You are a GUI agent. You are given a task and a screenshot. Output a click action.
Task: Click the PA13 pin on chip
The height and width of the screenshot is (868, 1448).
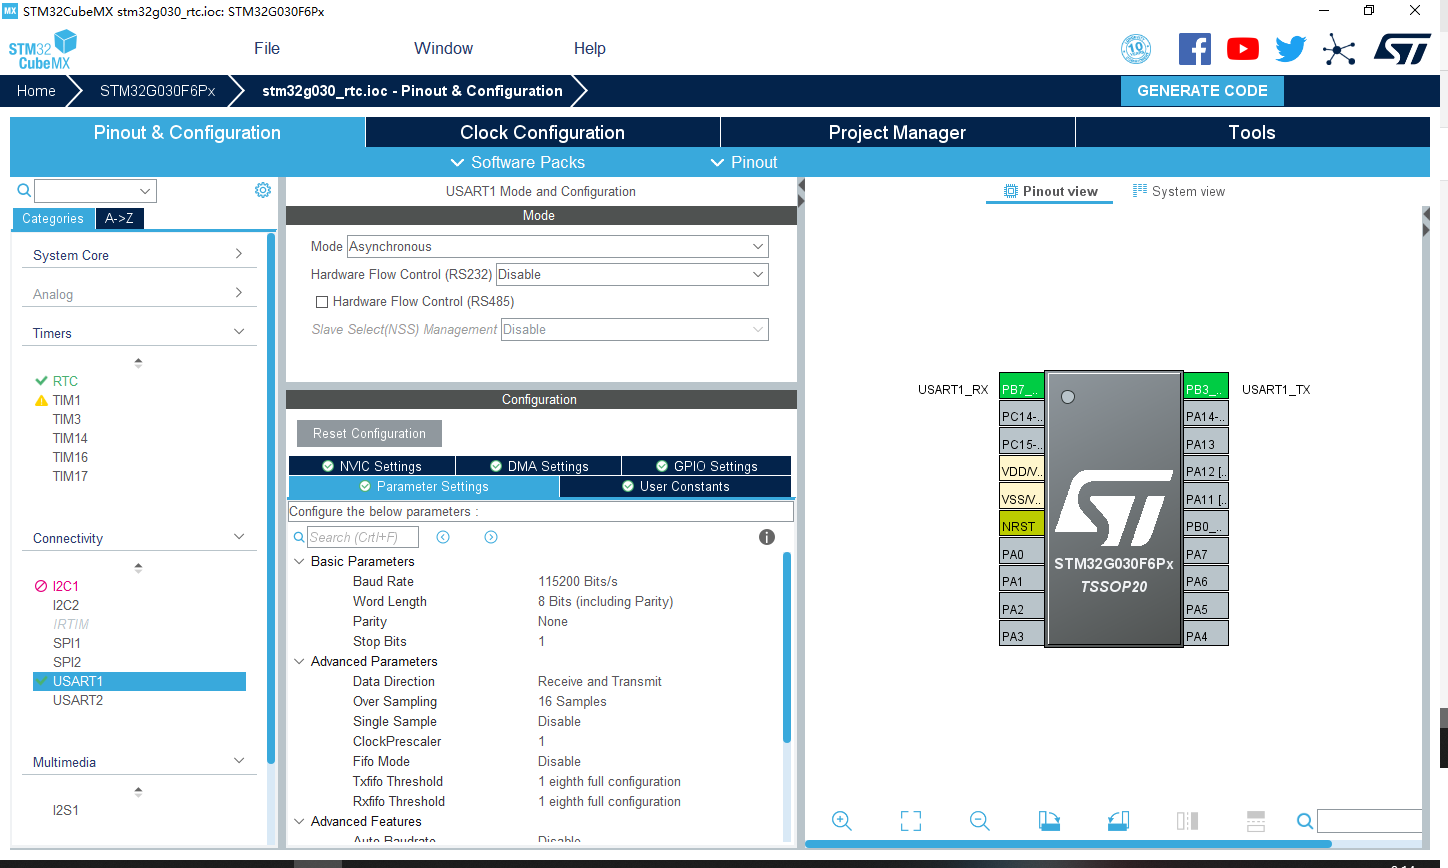coord(1206,443)
